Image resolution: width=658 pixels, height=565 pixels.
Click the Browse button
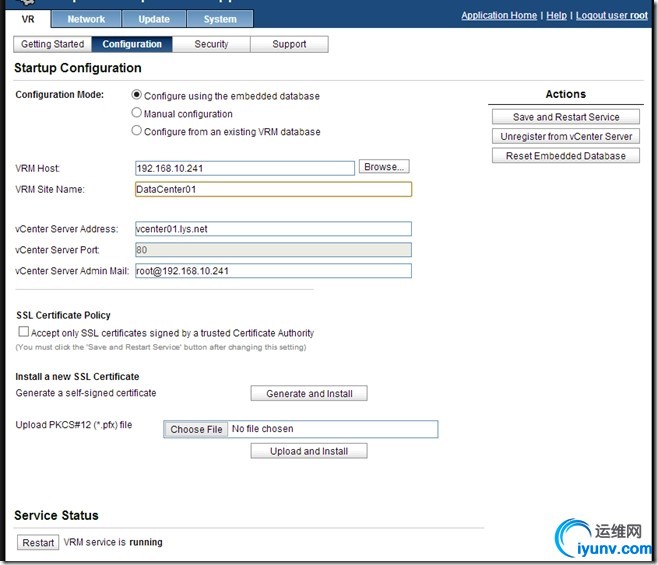(x=384, y=167)
